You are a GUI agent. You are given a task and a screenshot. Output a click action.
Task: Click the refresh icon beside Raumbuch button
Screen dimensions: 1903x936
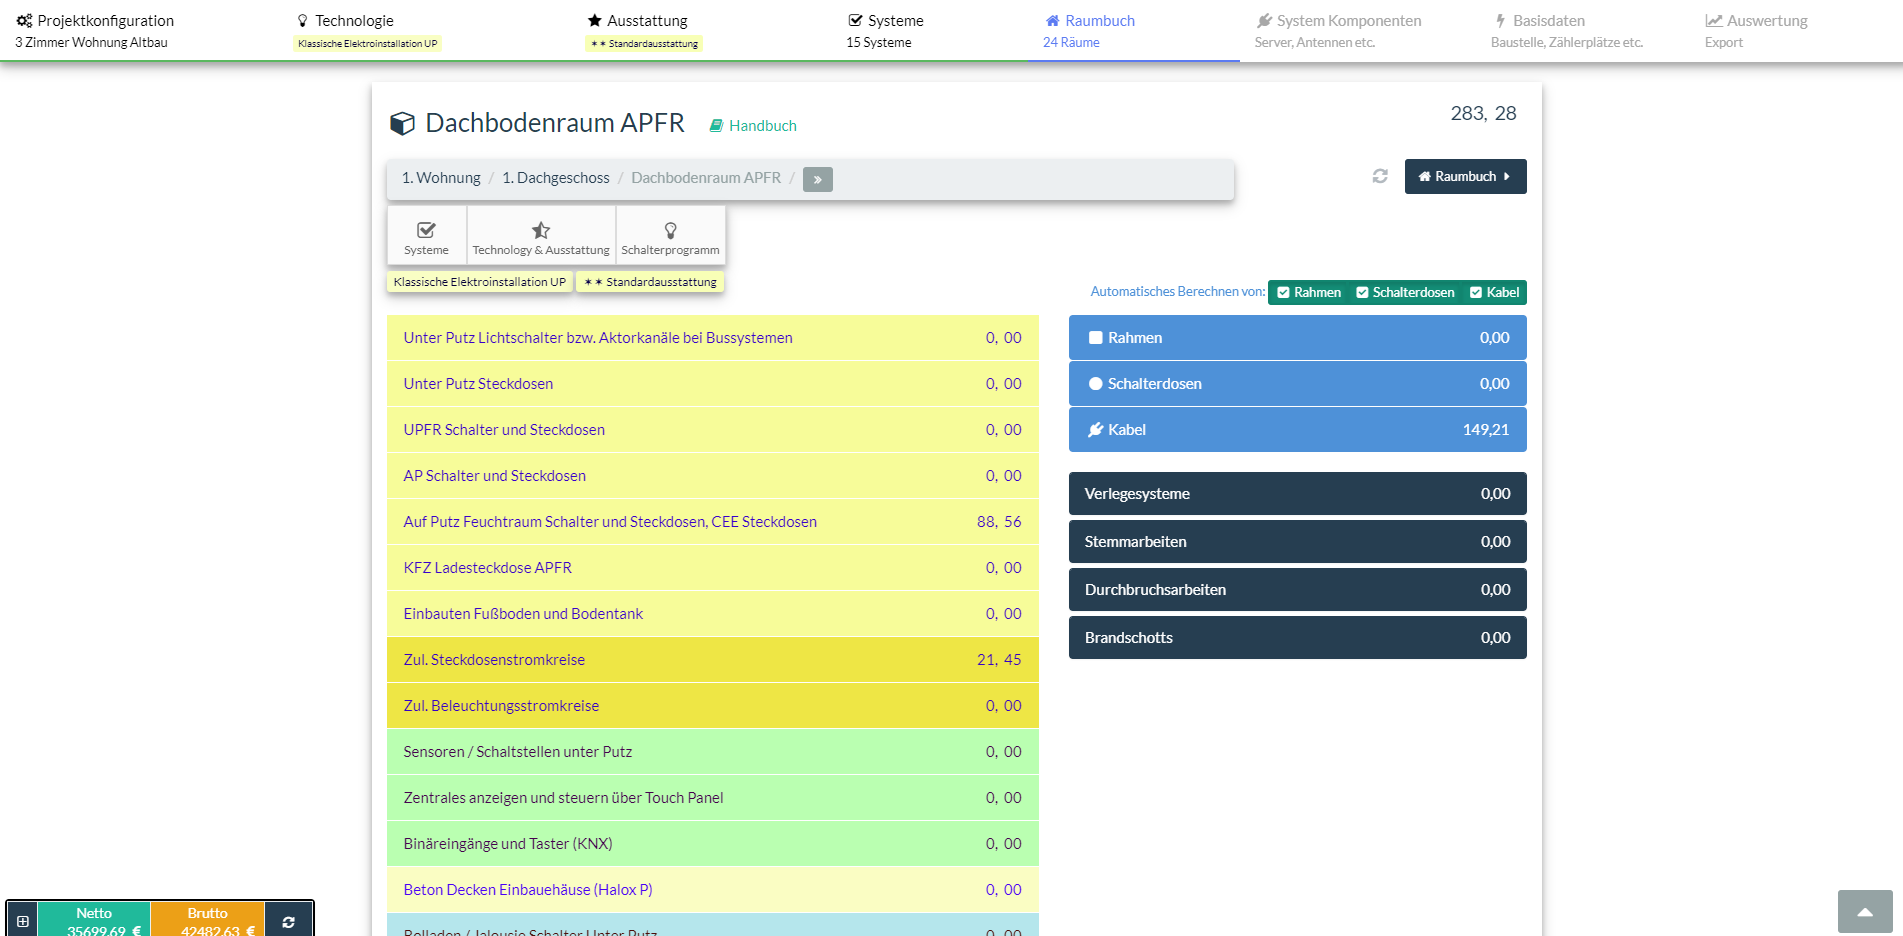1380,176
